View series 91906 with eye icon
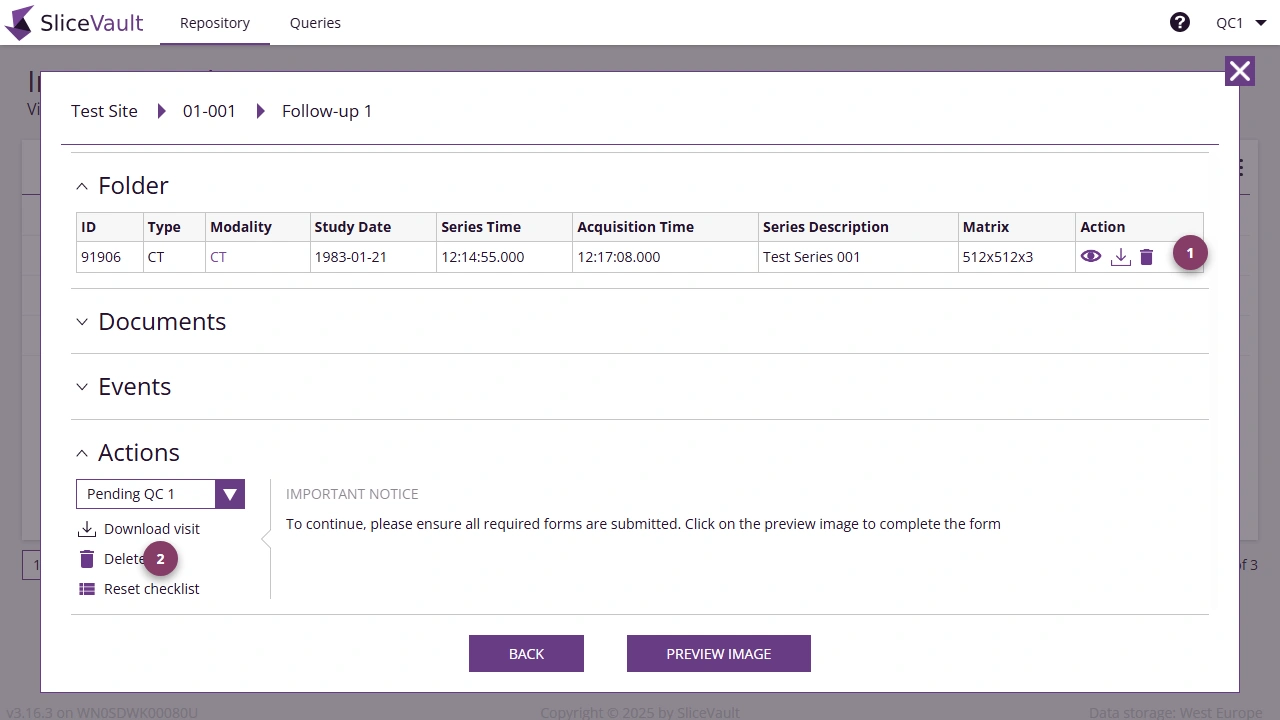 click(x=1091, y=257)
